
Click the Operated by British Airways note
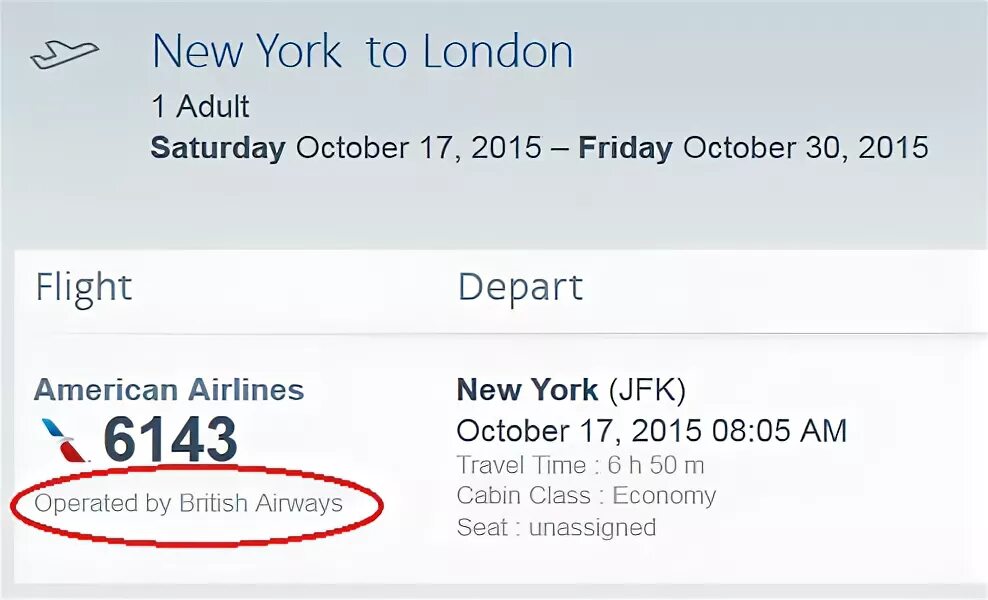tap(189, 504)
